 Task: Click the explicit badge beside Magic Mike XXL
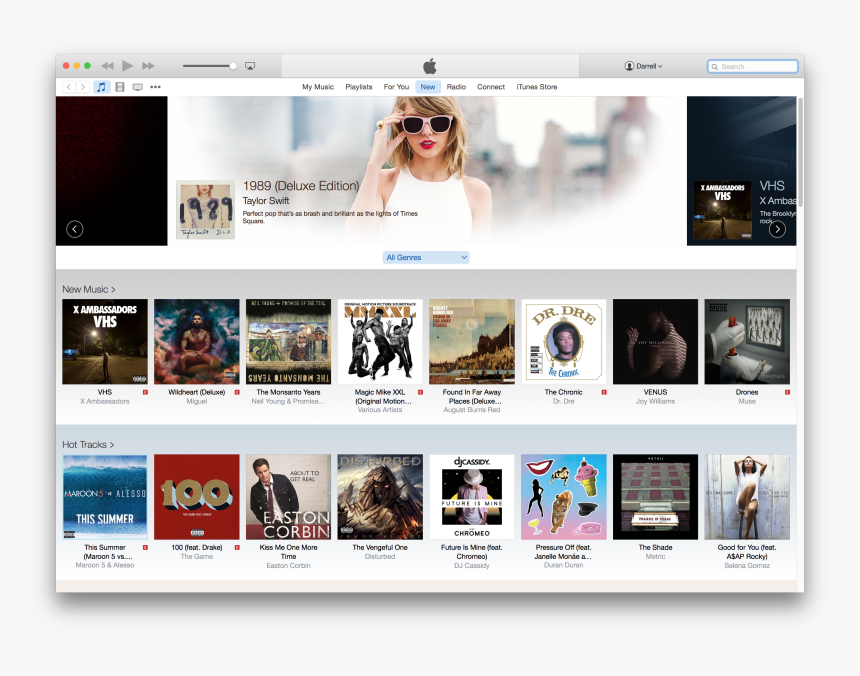tap(420, 392)
